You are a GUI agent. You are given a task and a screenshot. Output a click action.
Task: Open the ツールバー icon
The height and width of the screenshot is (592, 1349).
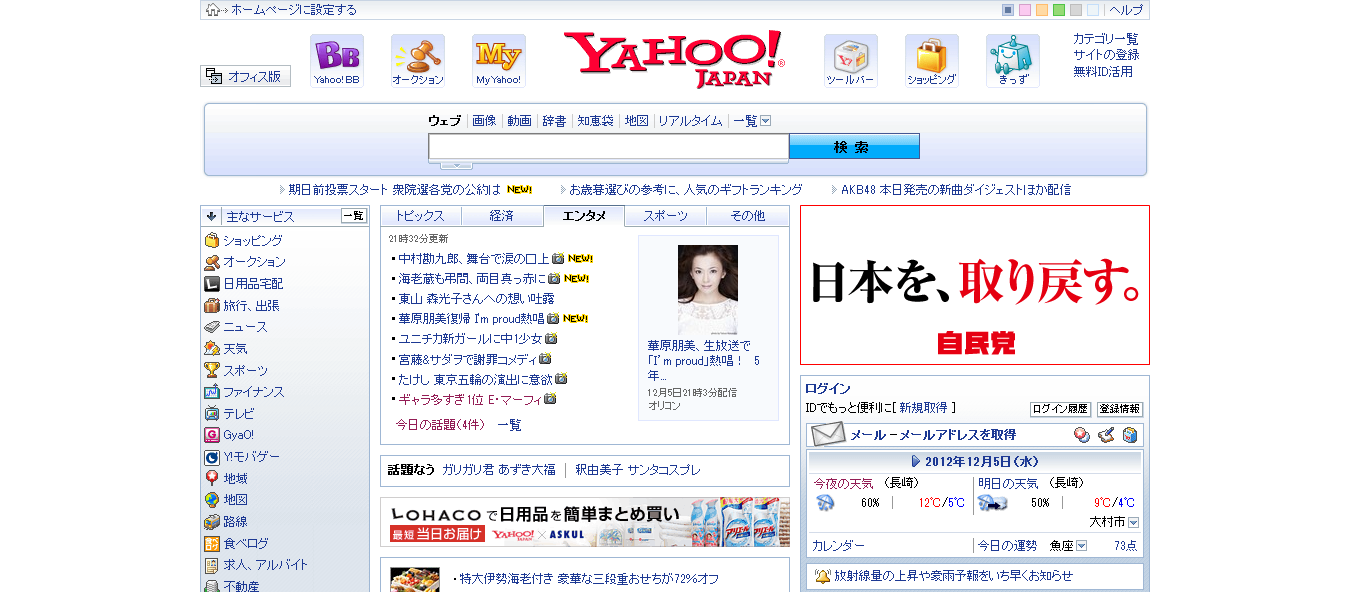coord(851,61)
